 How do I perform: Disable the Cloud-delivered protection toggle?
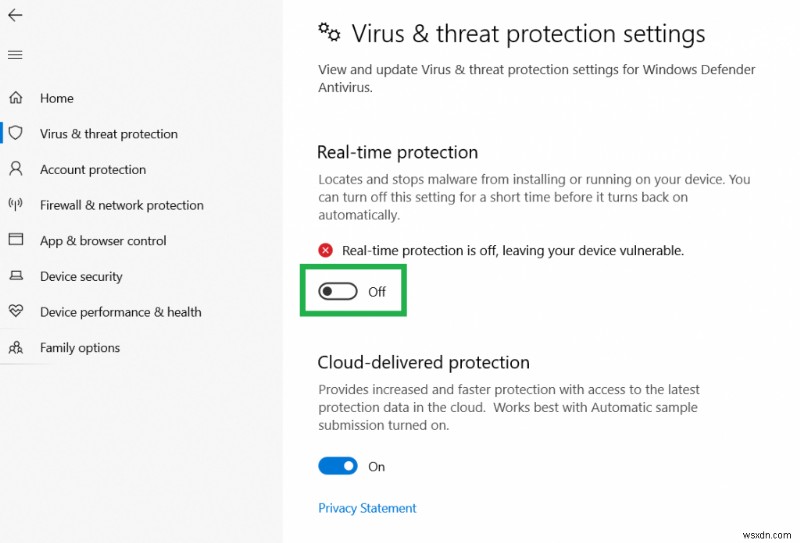tap(338, 466)
